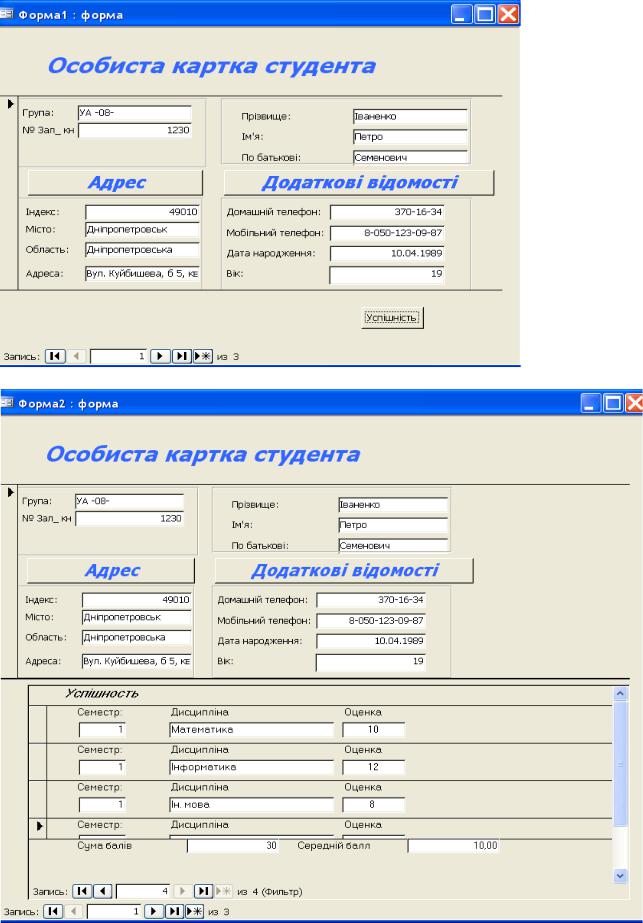Click Дата народження field in Форма1

click(387, 253)
